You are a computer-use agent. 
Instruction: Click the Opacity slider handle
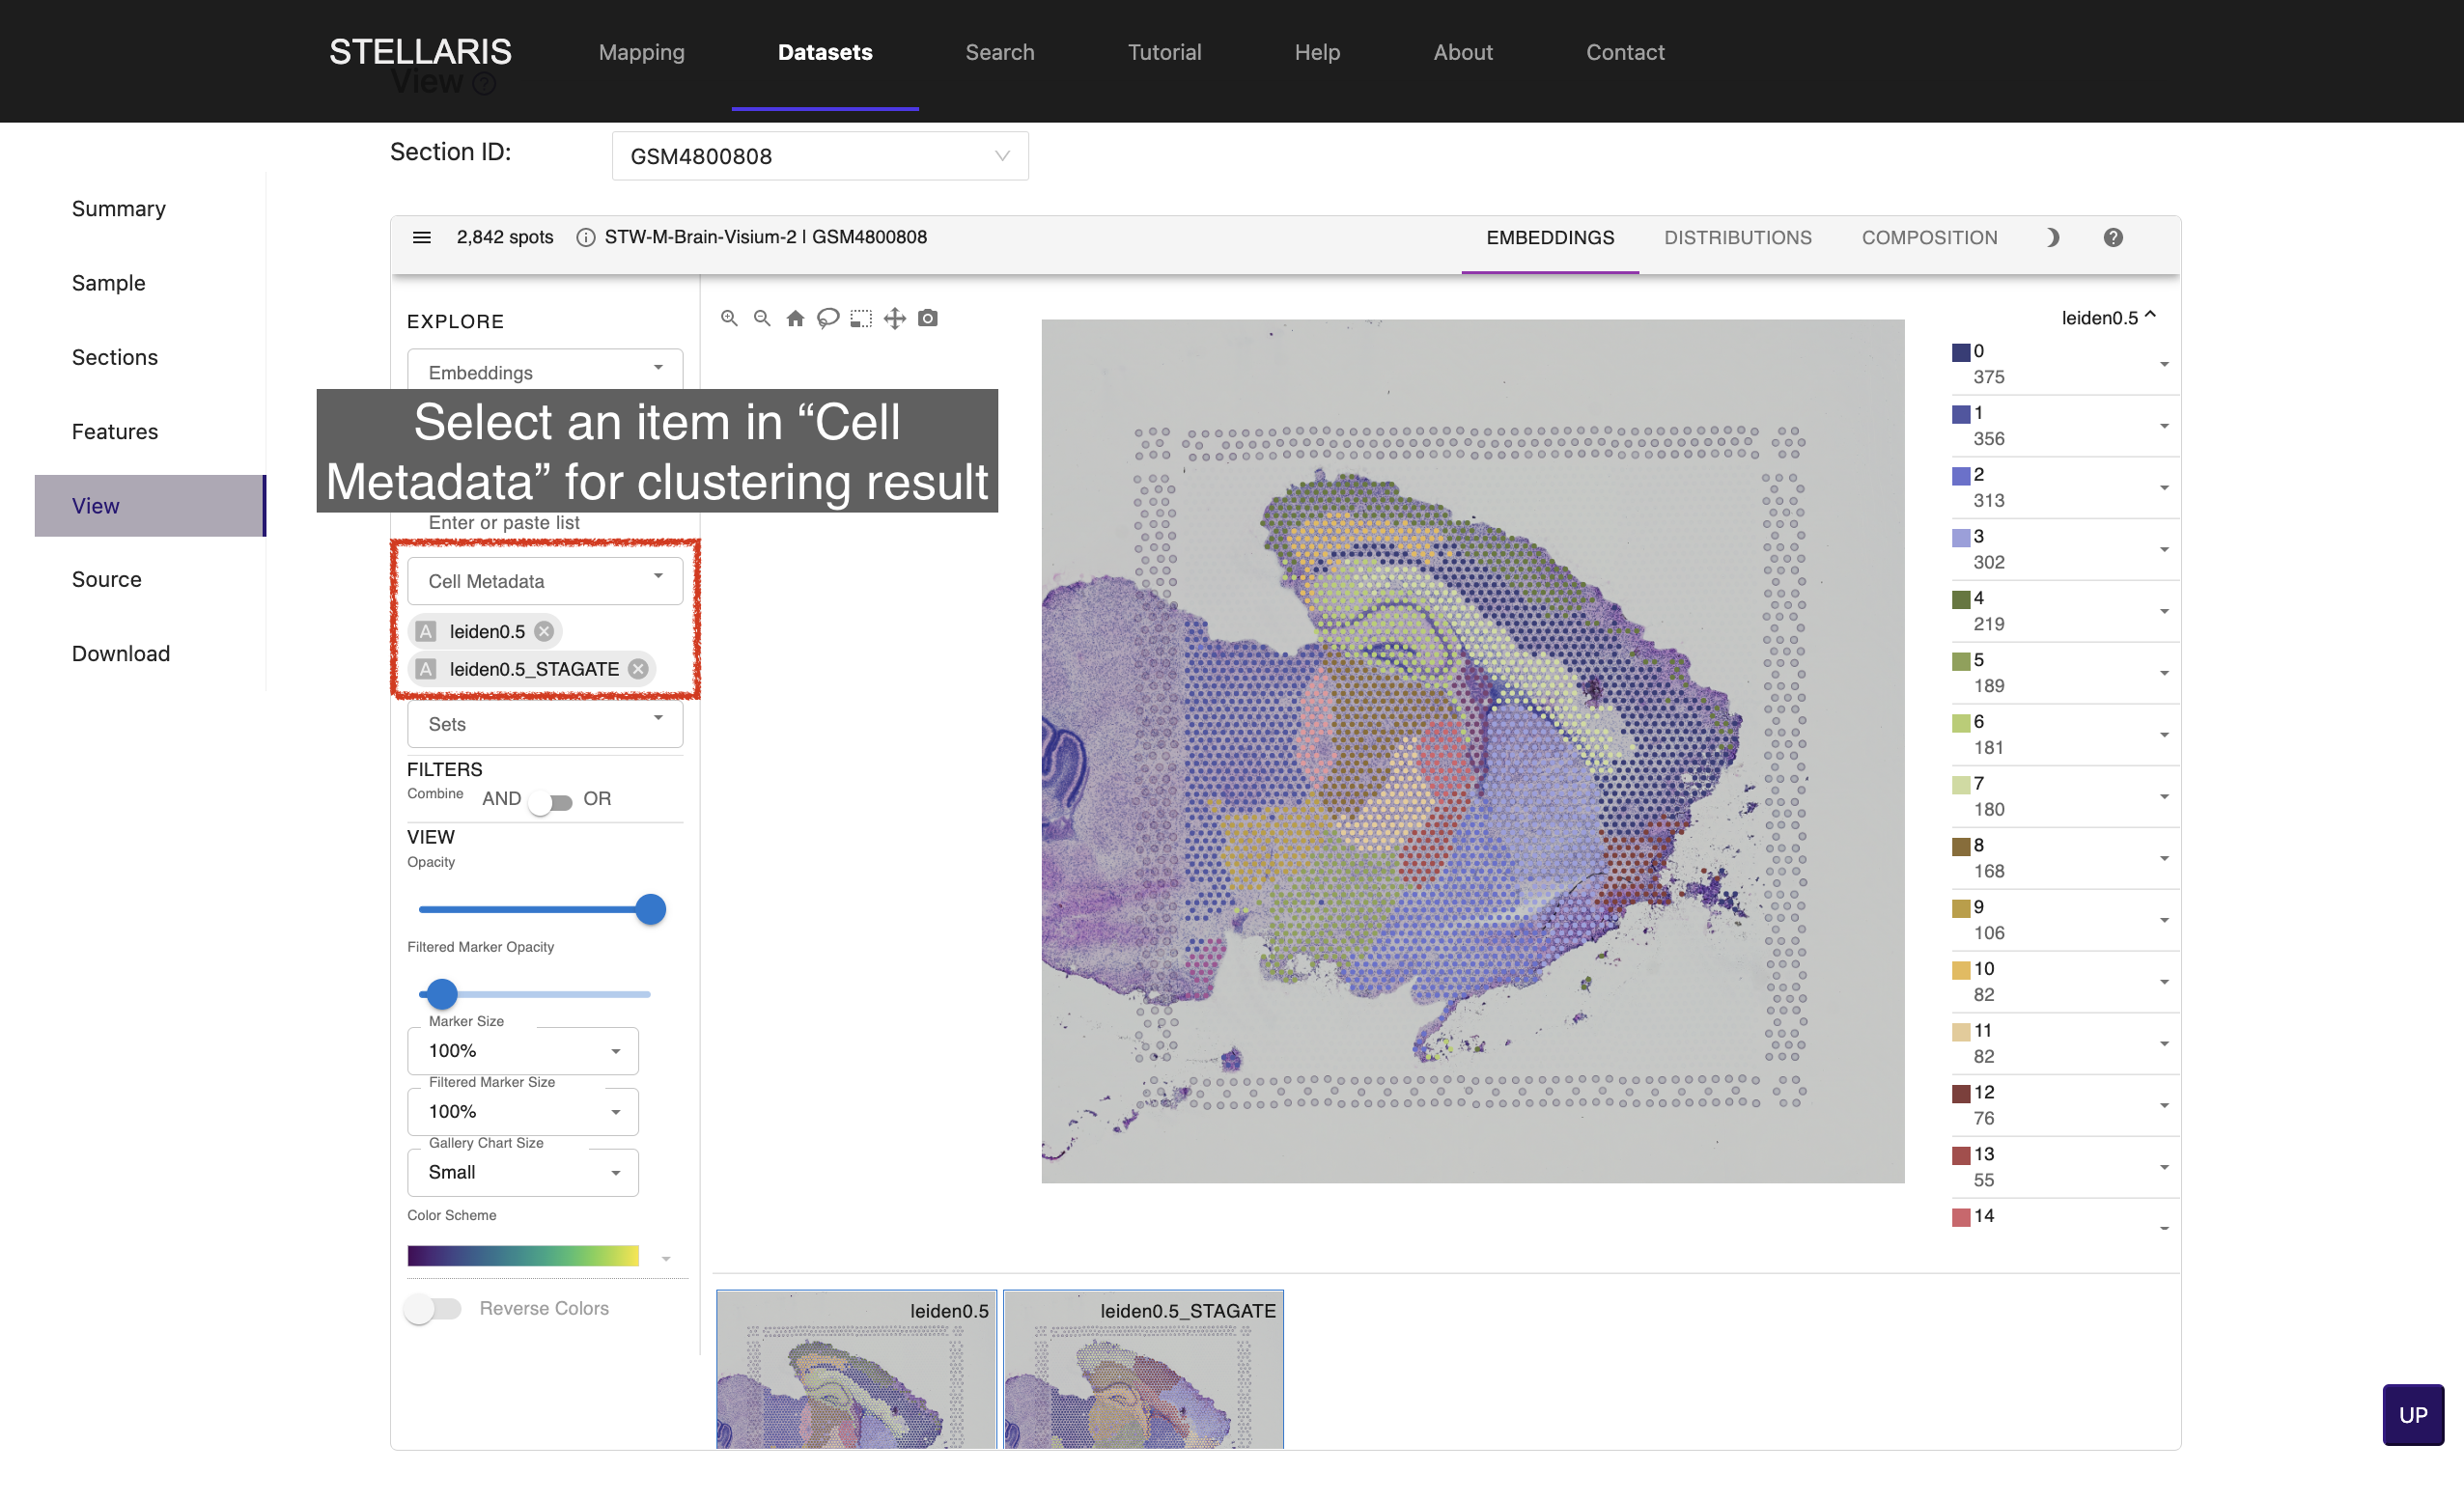point(651,909)
